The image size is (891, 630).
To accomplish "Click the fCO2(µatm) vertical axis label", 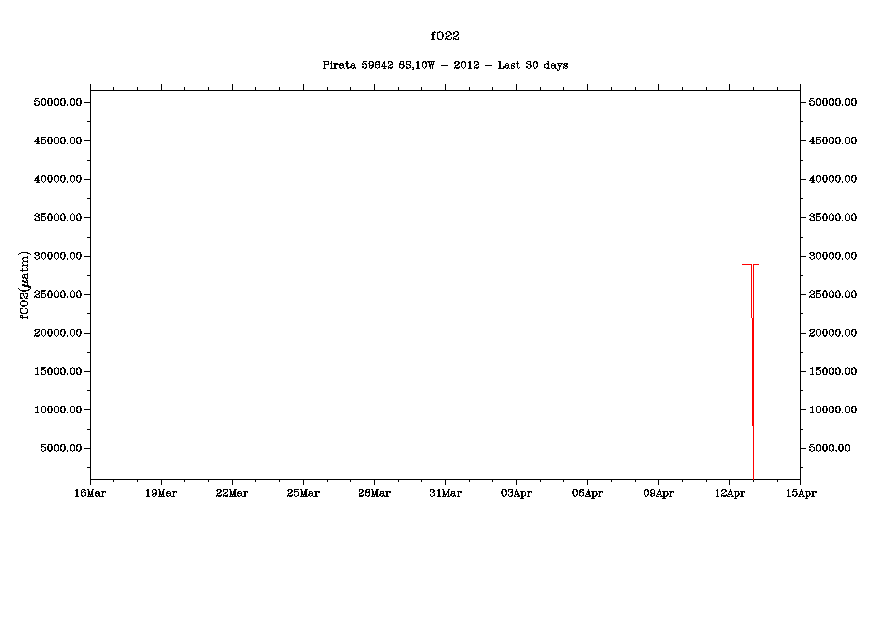I will point(25,285).
